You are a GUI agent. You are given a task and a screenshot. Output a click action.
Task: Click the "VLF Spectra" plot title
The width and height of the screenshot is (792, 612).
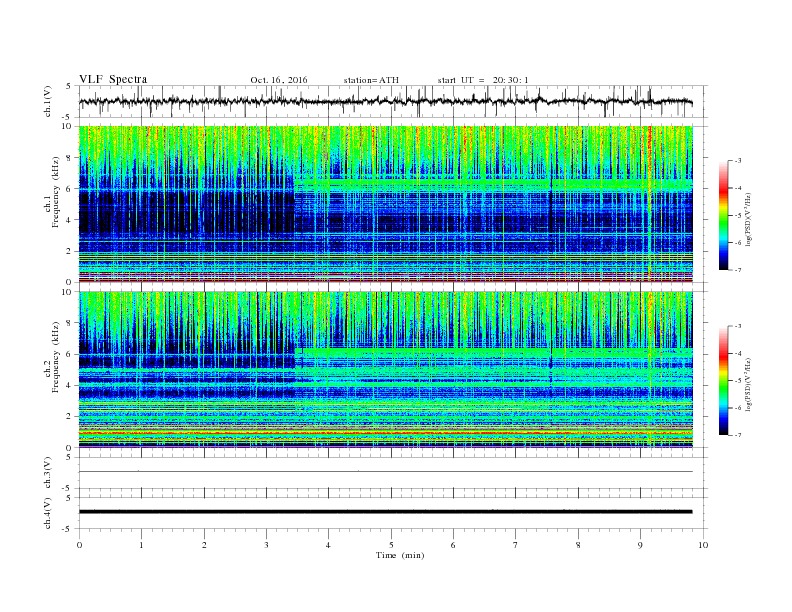point(113,79)
